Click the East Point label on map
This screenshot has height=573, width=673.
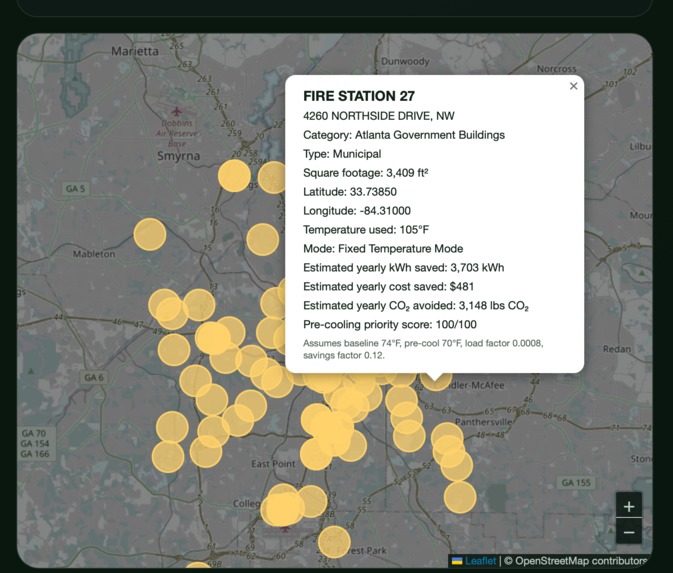tap(273, 464)
